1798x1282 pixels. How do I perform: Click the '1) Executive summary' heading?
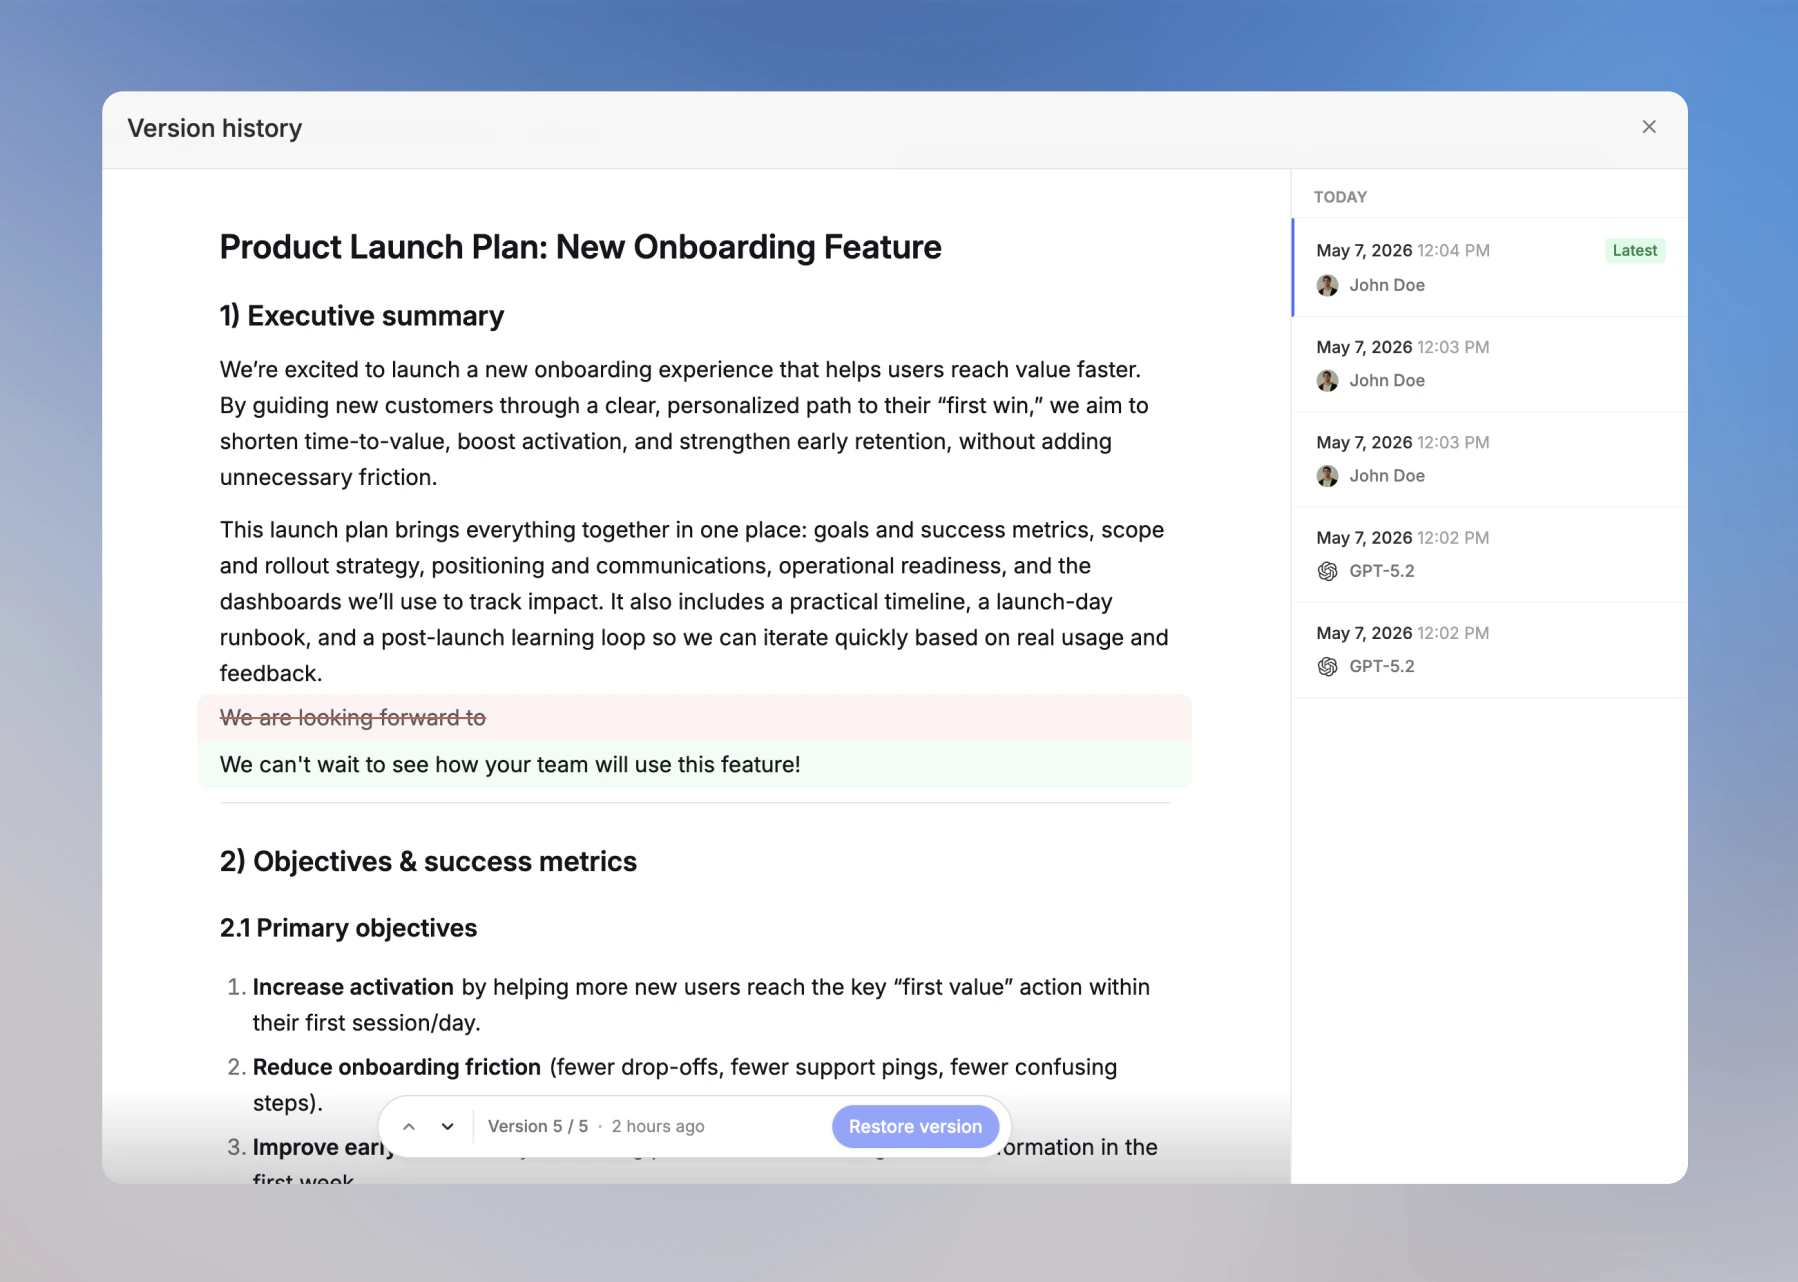(x=362, y=316)
